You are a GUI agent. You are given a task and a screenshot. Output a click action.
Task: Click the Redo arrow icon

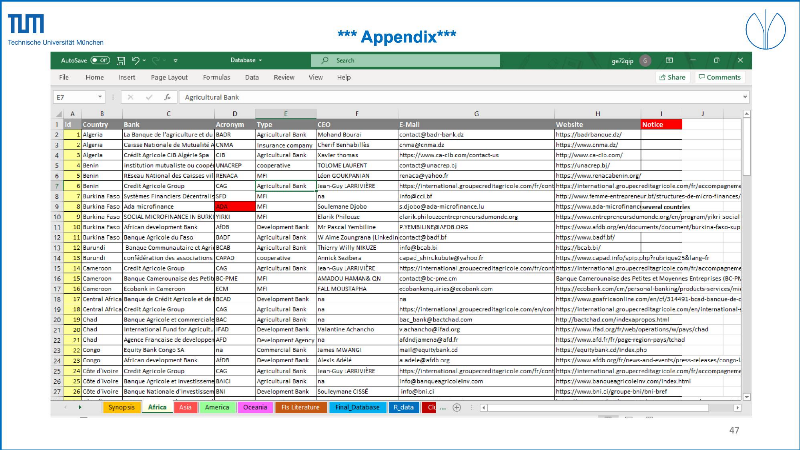click(x=156, y=61)
